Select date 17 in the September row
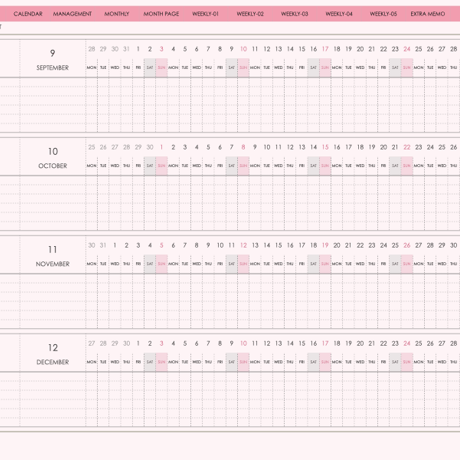 coord(325,49)
